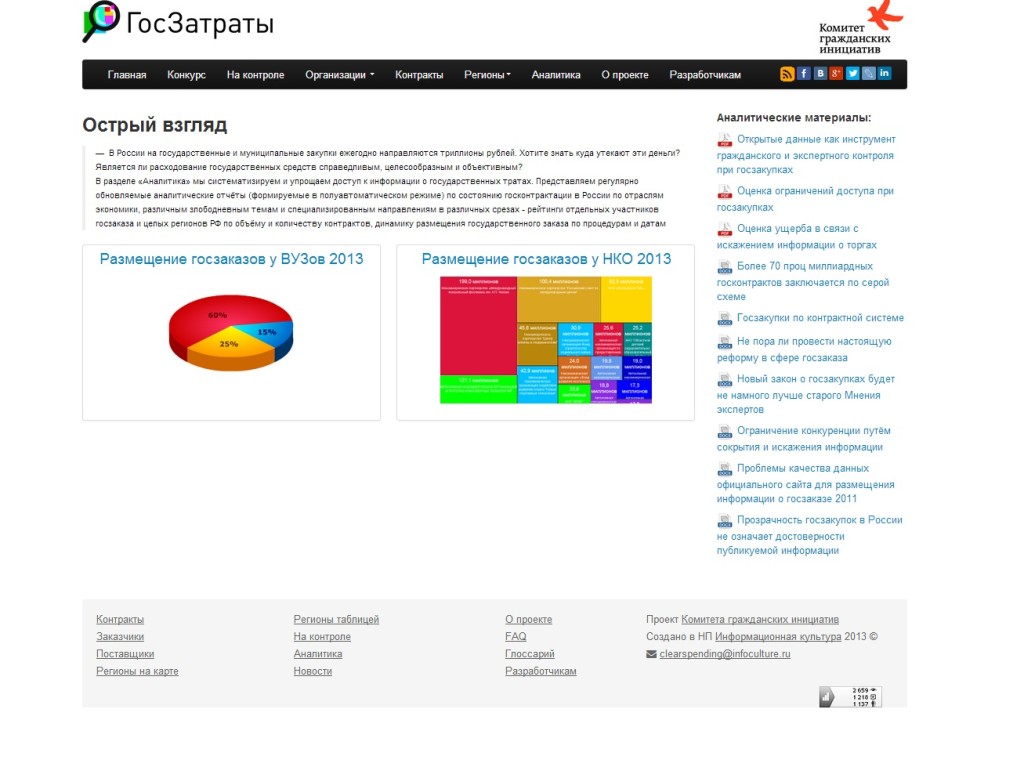
Task: Click the orange RSS feed icon
Action: coord(787,74)
